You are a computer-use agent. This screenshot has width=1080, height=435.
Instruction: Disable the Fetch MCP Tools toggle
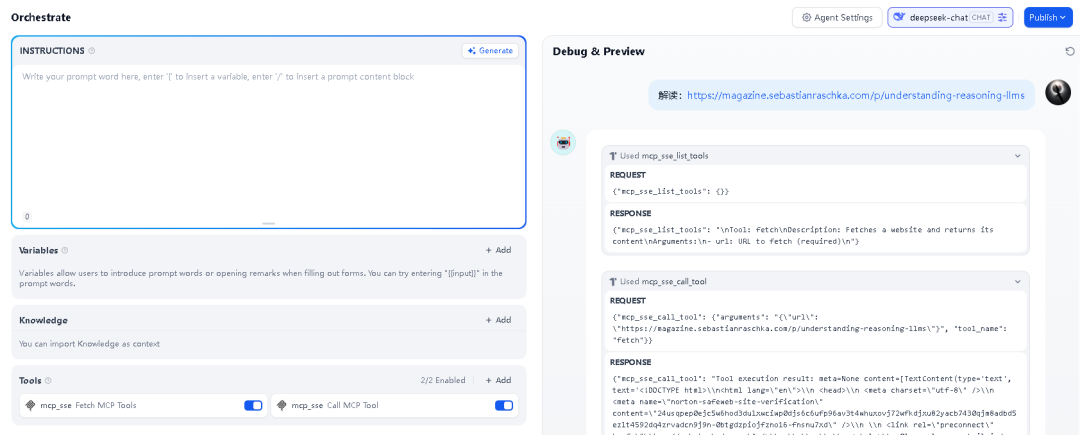253,405
